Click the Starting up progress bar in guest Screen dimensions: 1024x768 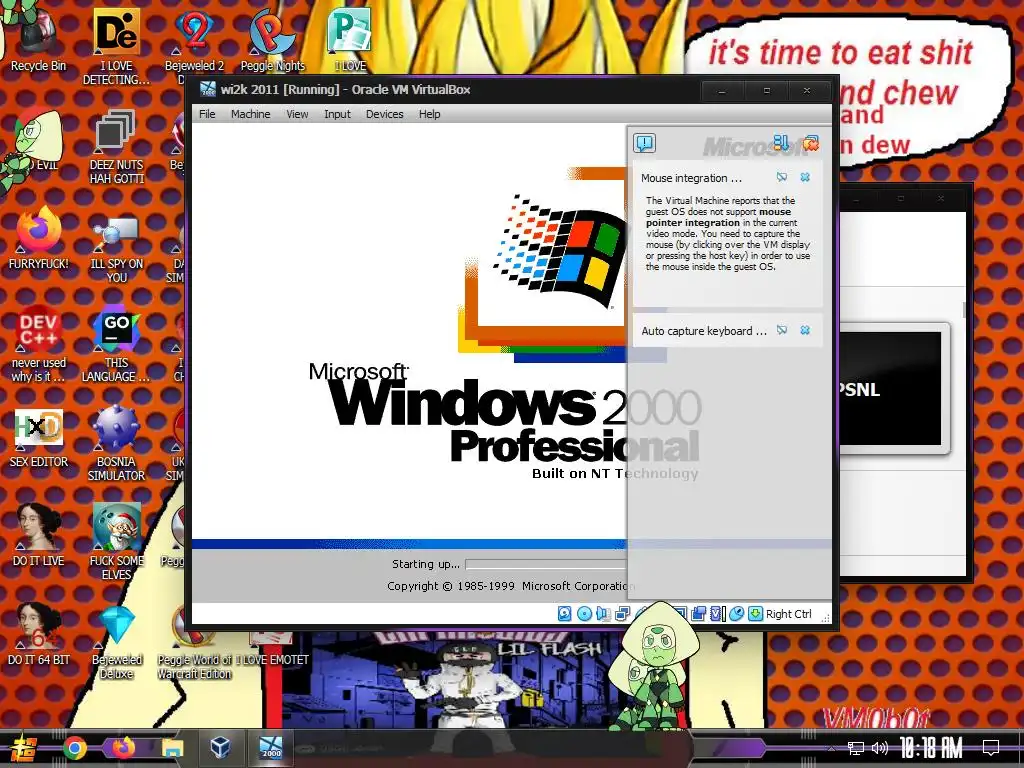546,564
